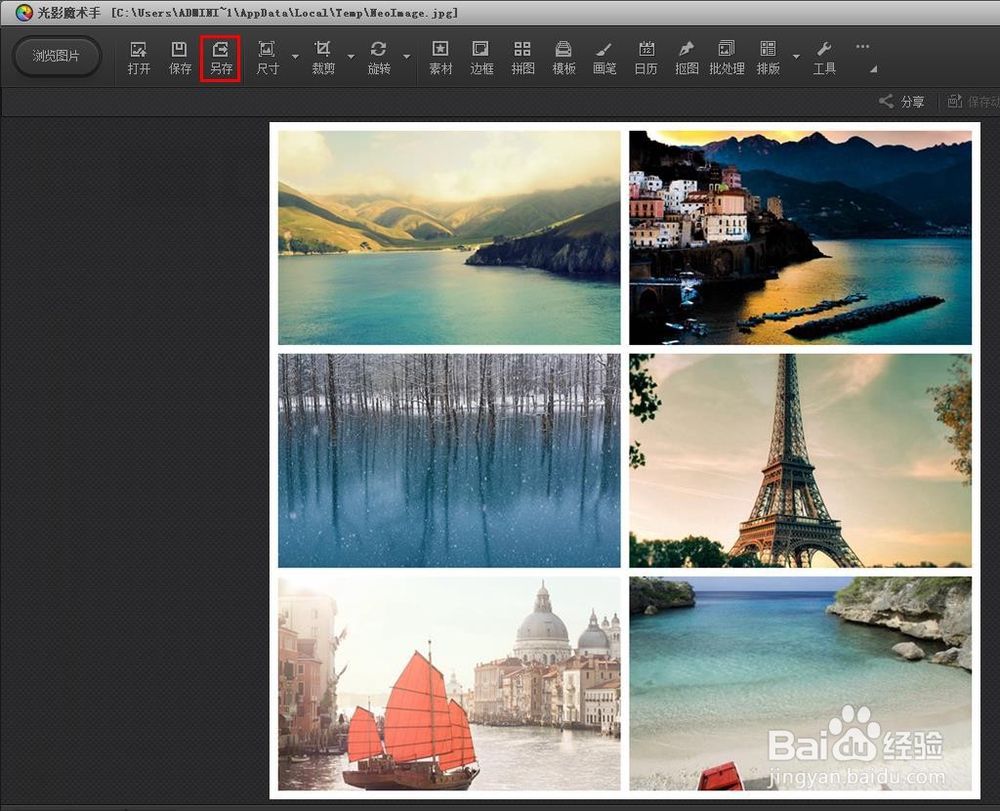Select the 裁剪 crop tool
This screenshot has height=811, width=1000.
click(323, 58)
